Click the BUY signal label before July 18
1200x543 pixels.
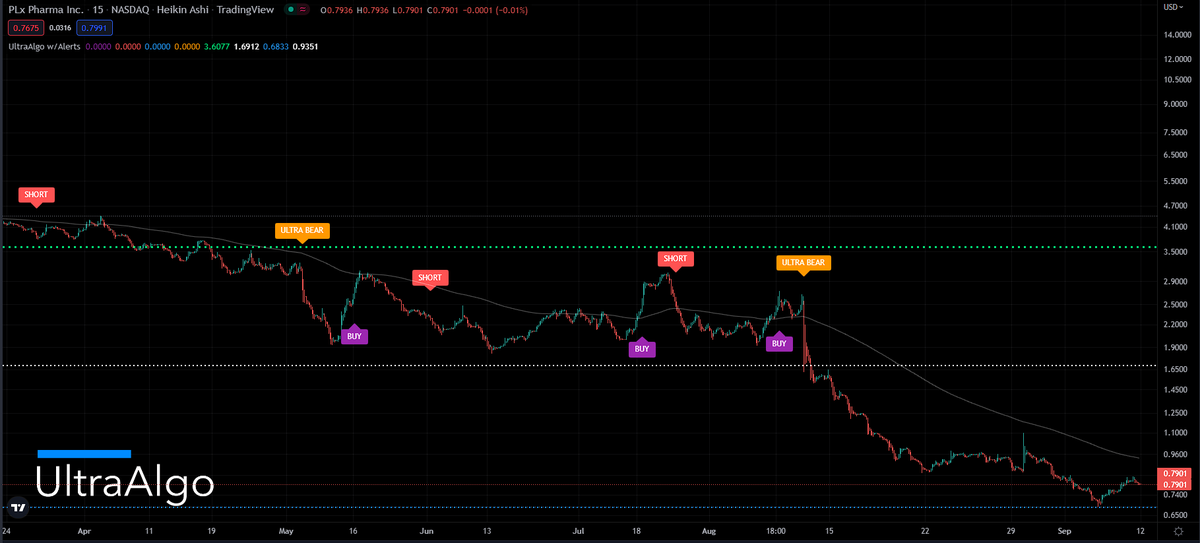pos(642,348)
